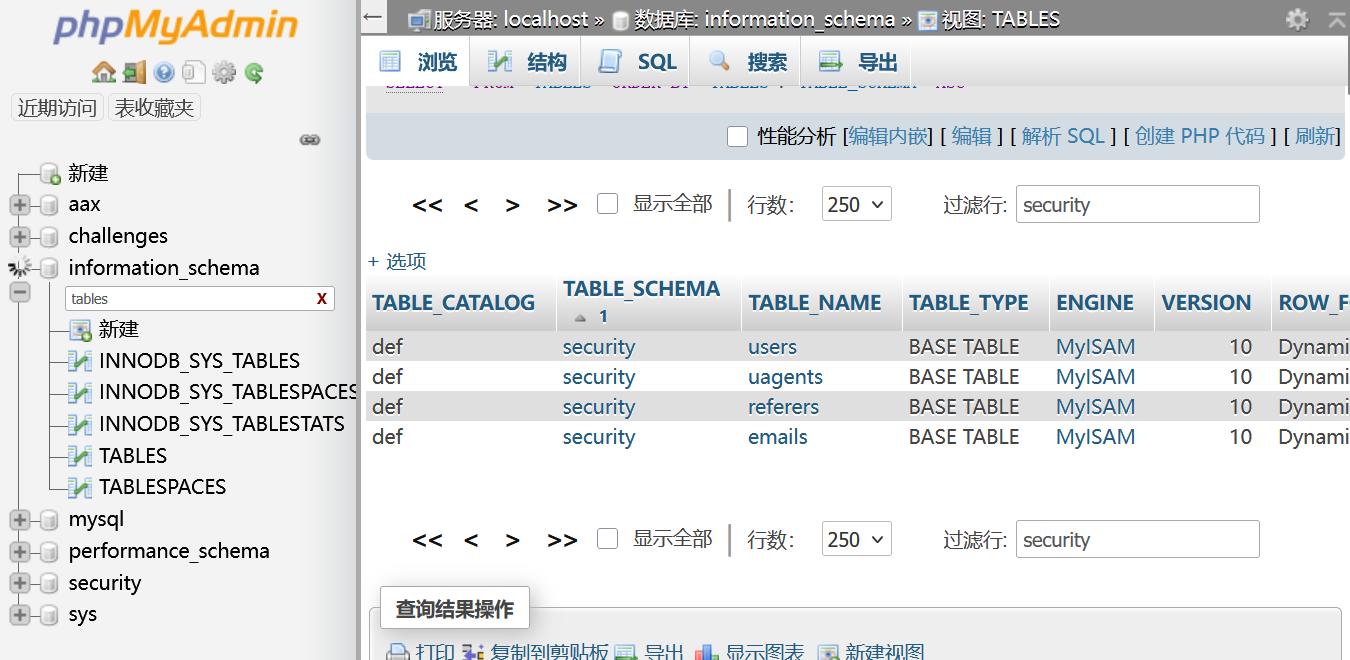Collapse the navigation panel with left arrow
This screenshot has width=1350, height=660.
[x=373, y=17]
